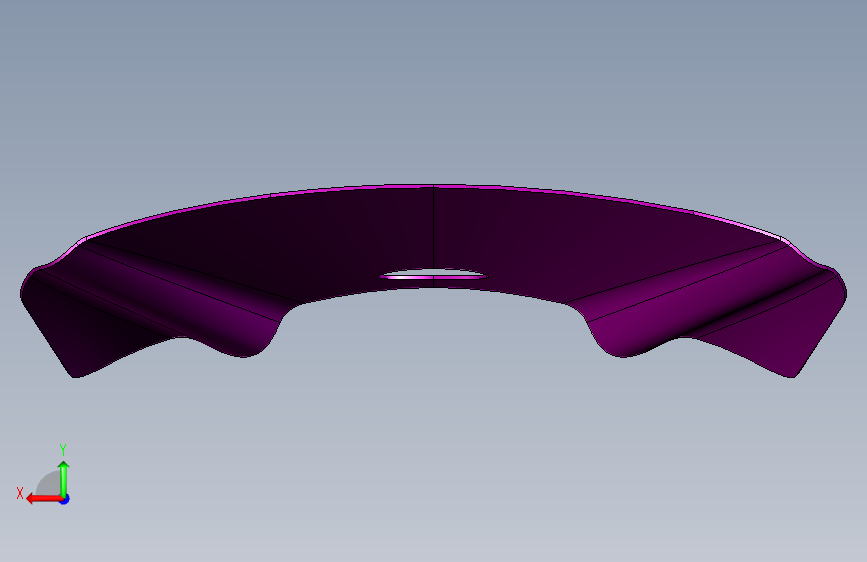867x562 pixels.
Task: Click the gray plane of the axis triad
Action: tap(49, 484)
